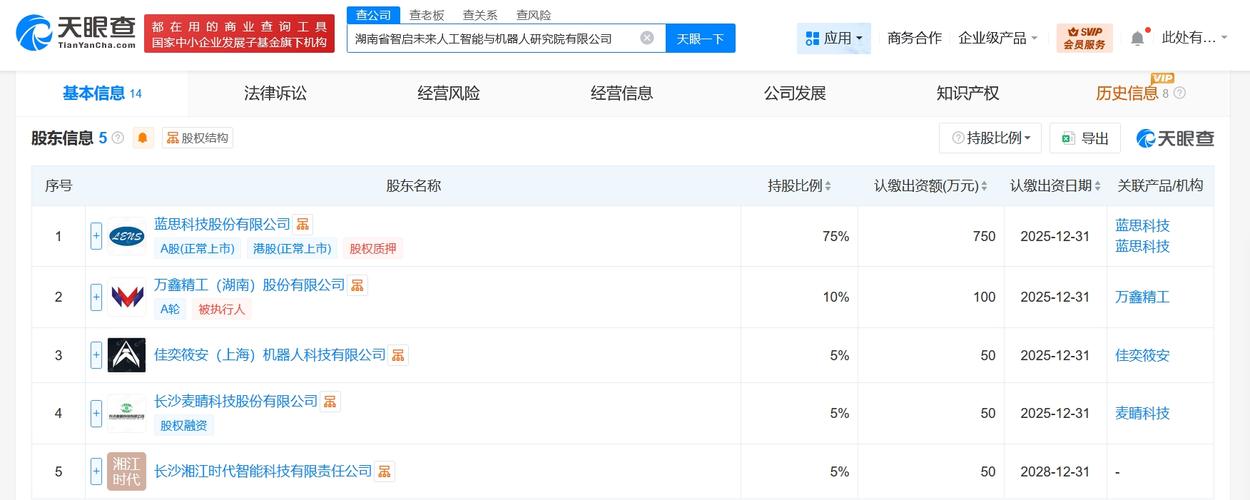This screenshot has width=1250, height=500.
Task: Open equity structure icon beside 佳奕筱安
Action: 399,355
